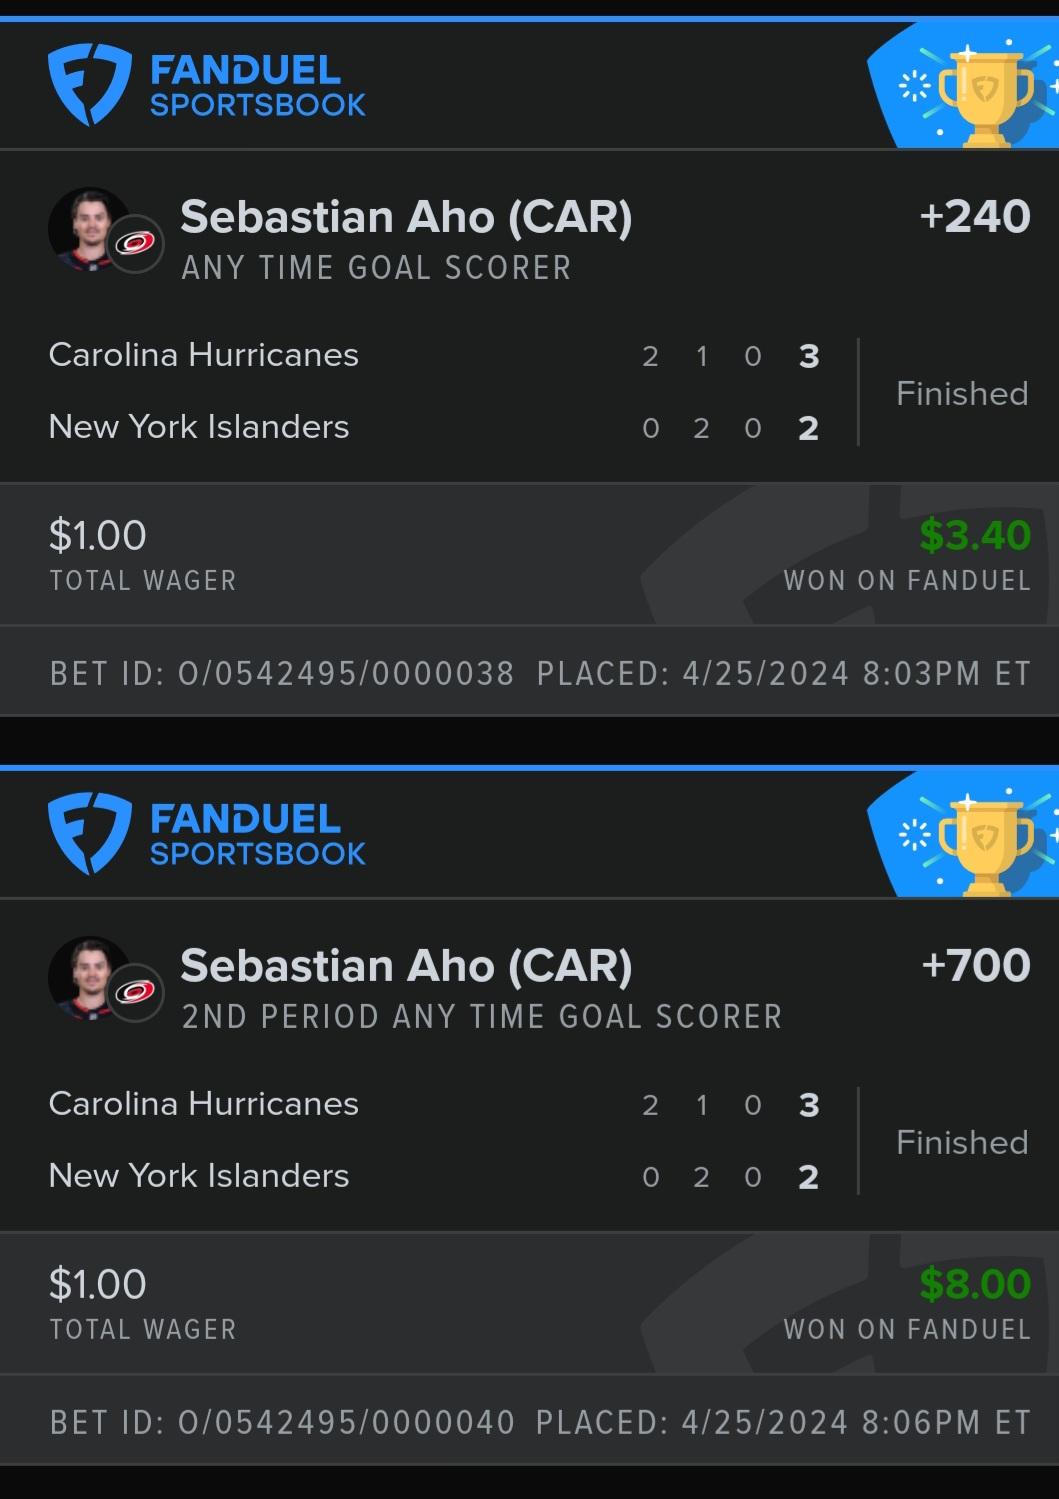Tap the bet ID ending in 0000040
Viewport: 1059px width, 1499px height.
click(282, 1422)
